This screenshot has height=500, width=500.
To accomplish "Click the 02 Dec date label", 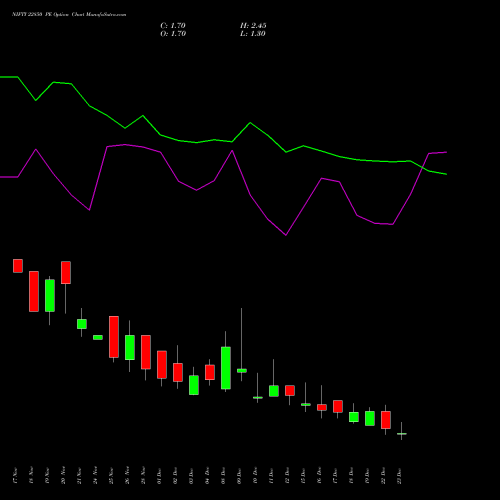I will (x=175, y=476).
